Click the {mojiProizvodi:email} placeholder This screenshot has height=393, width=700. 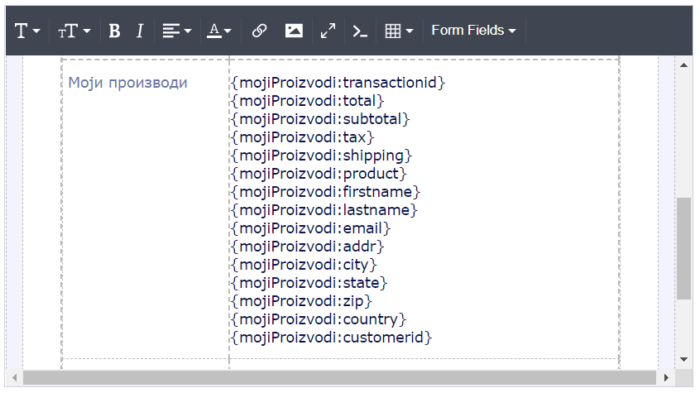click(311, 228)
